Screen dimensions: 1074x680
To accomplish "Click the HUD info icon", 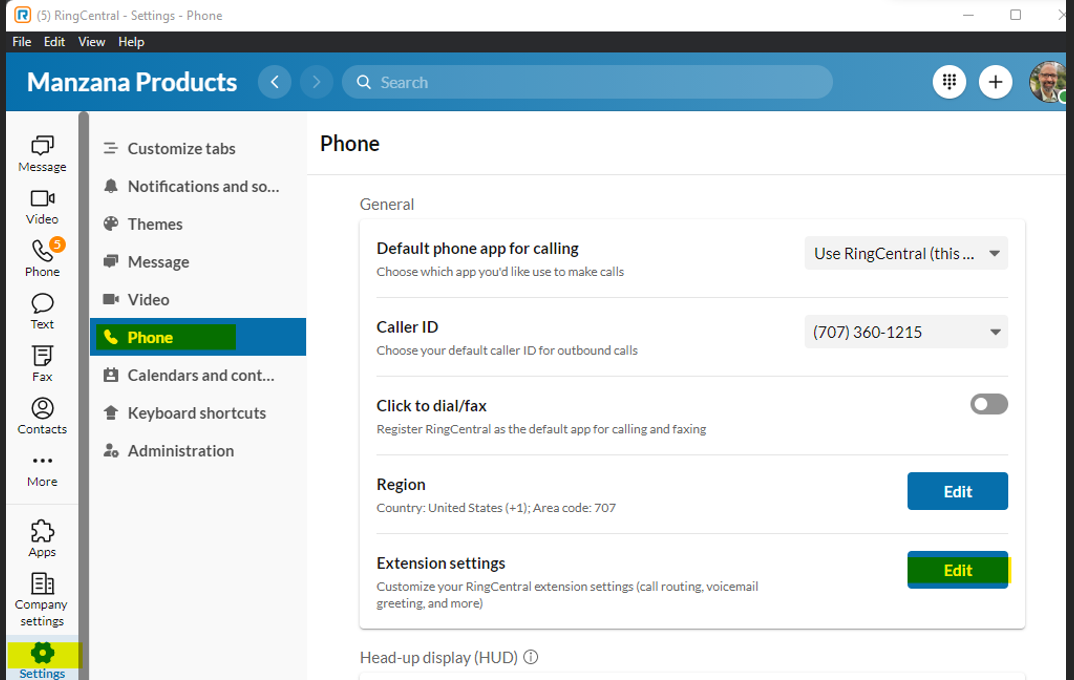I will [x=531, y=657].
